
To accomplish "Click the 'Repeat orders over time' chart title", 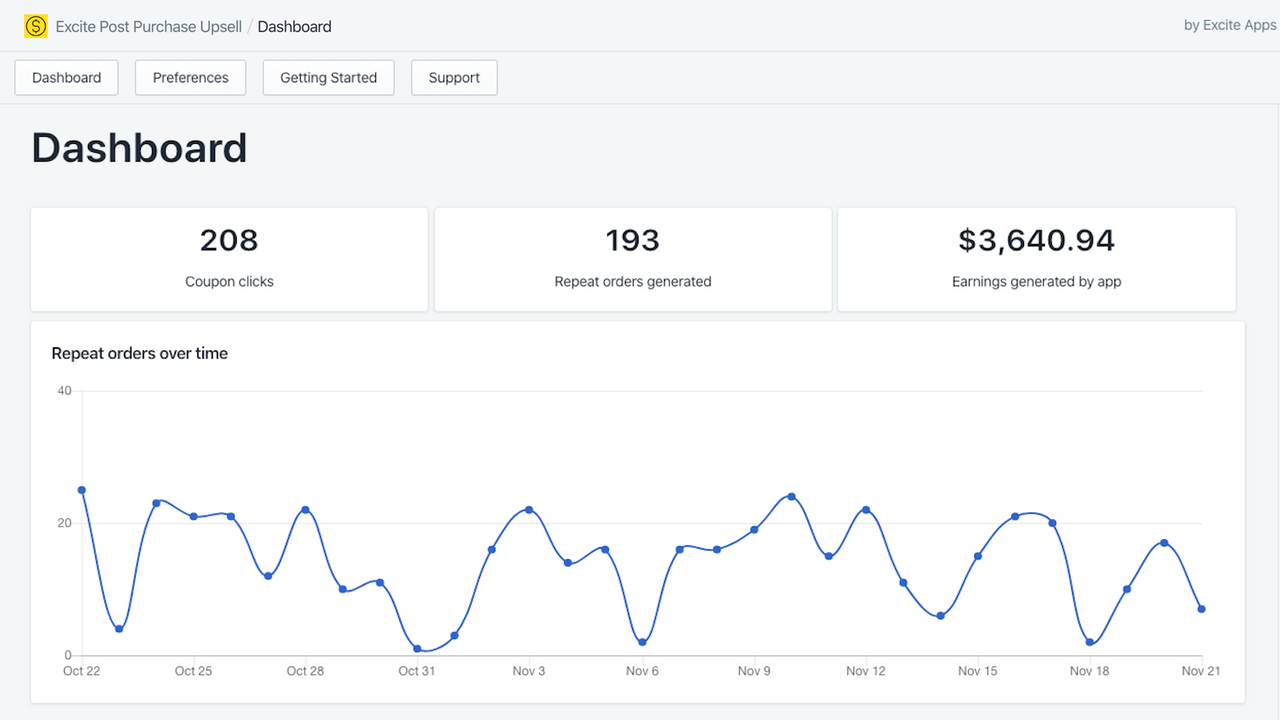I will 139,353.
